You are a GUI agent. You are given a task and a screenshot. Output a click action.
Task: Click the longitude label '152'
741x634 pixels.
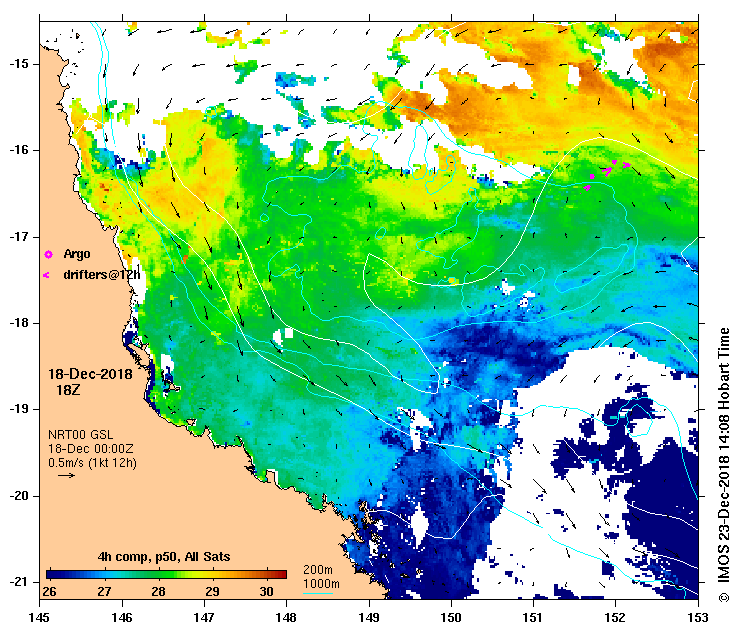(615, 617)
